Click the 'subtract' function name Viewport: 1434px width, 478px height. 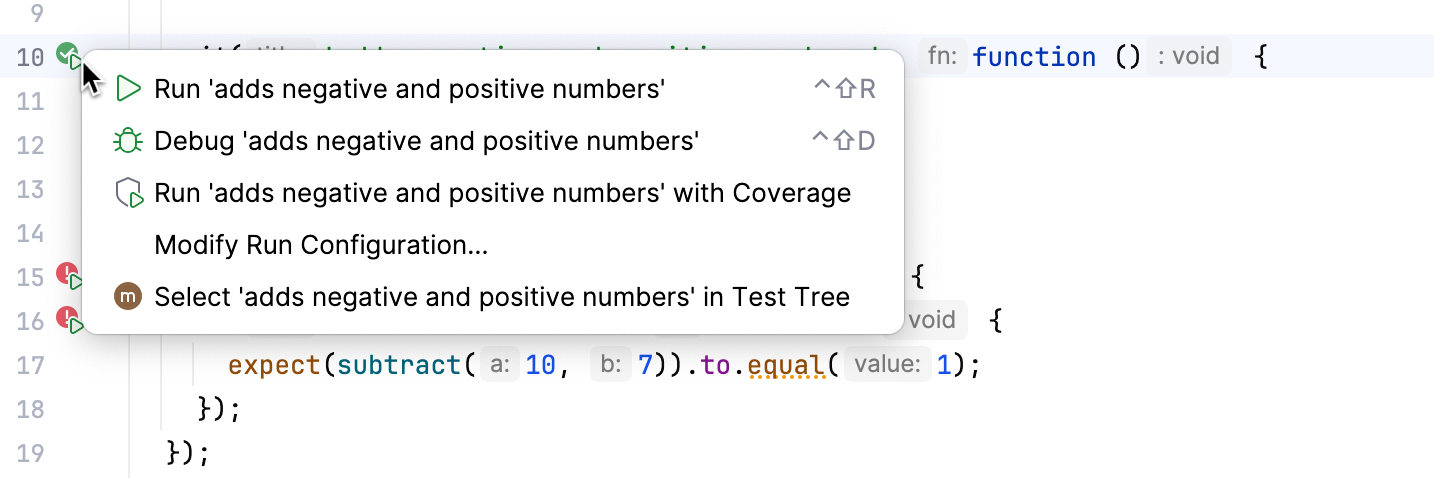point(400,365)
